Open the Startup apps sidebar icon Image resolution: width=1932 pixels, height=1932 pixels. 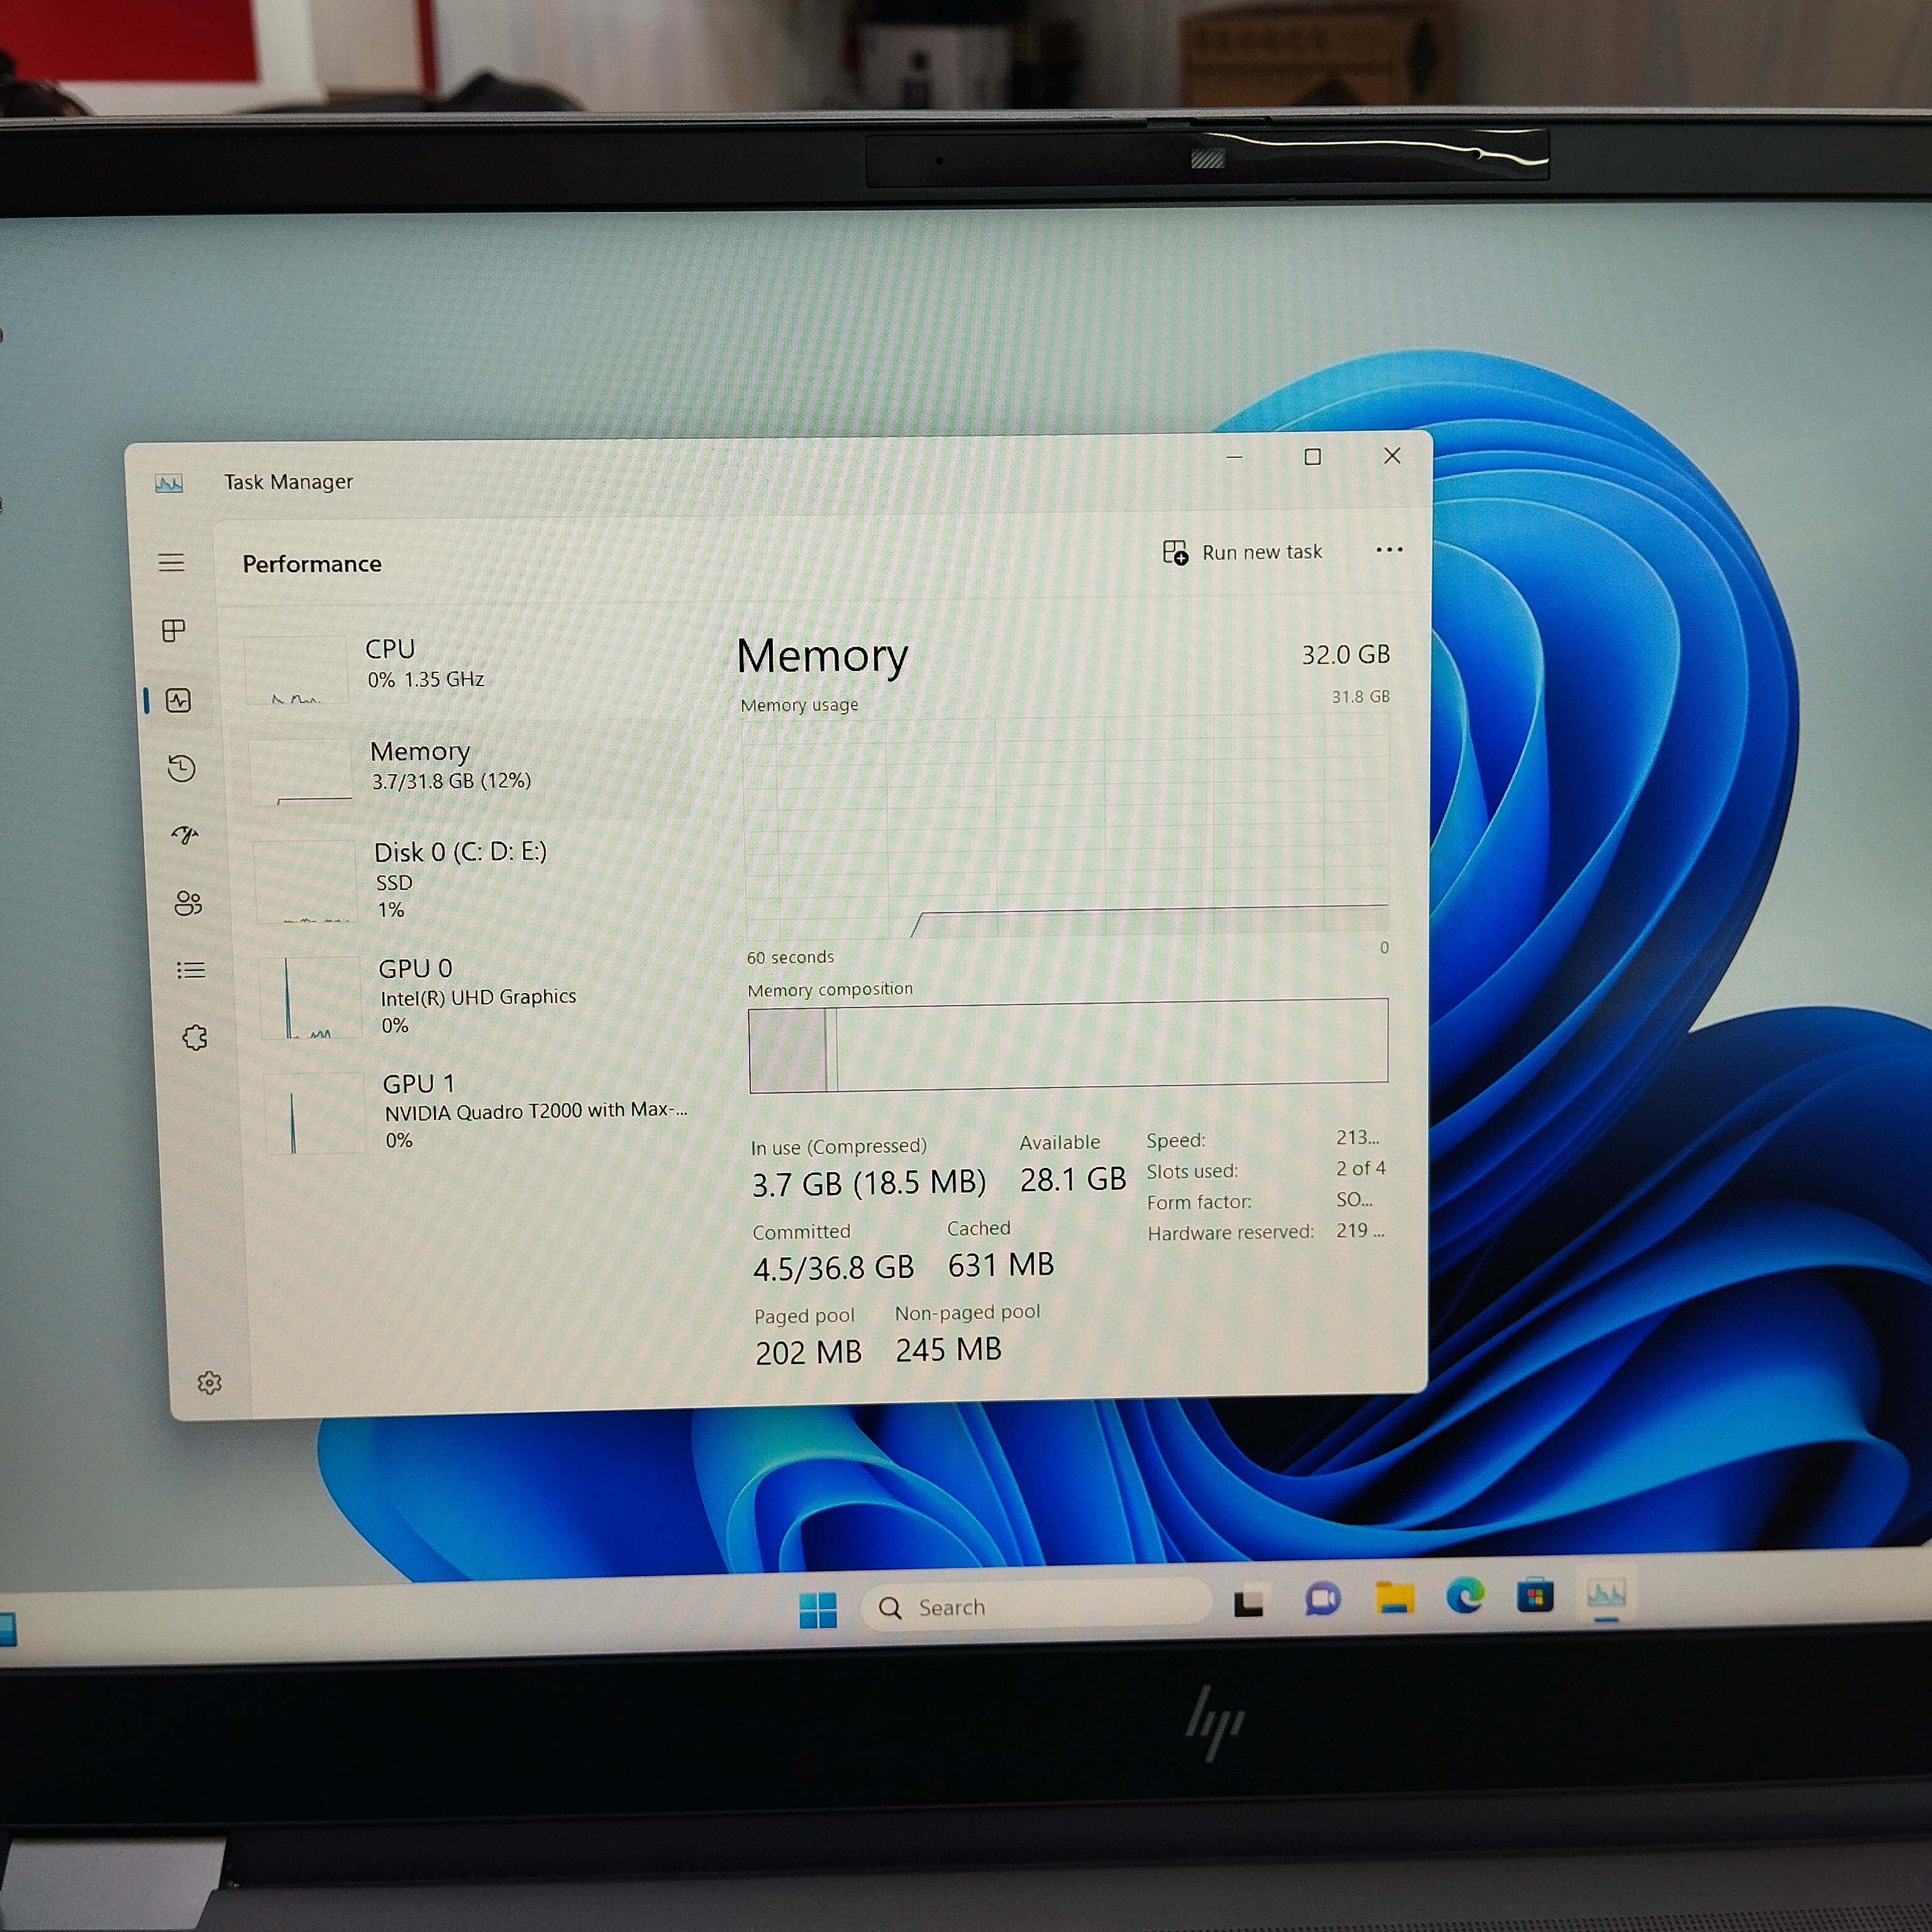point(185,835)
